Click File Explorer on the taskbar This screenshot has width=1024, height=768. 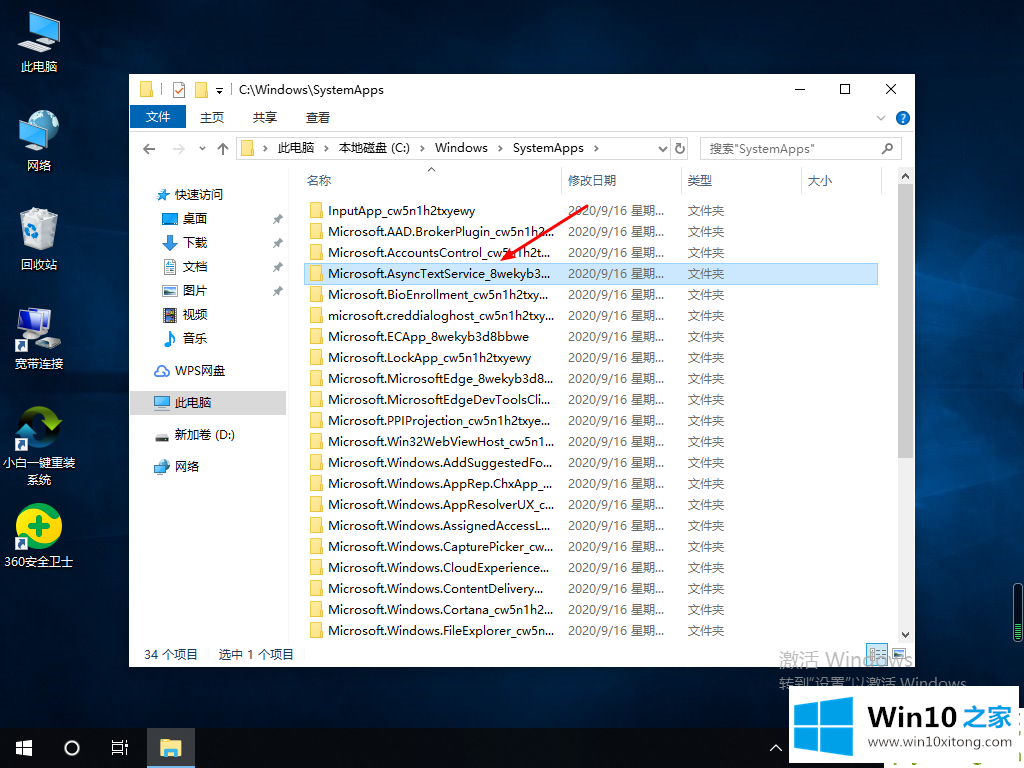(170, 748)
